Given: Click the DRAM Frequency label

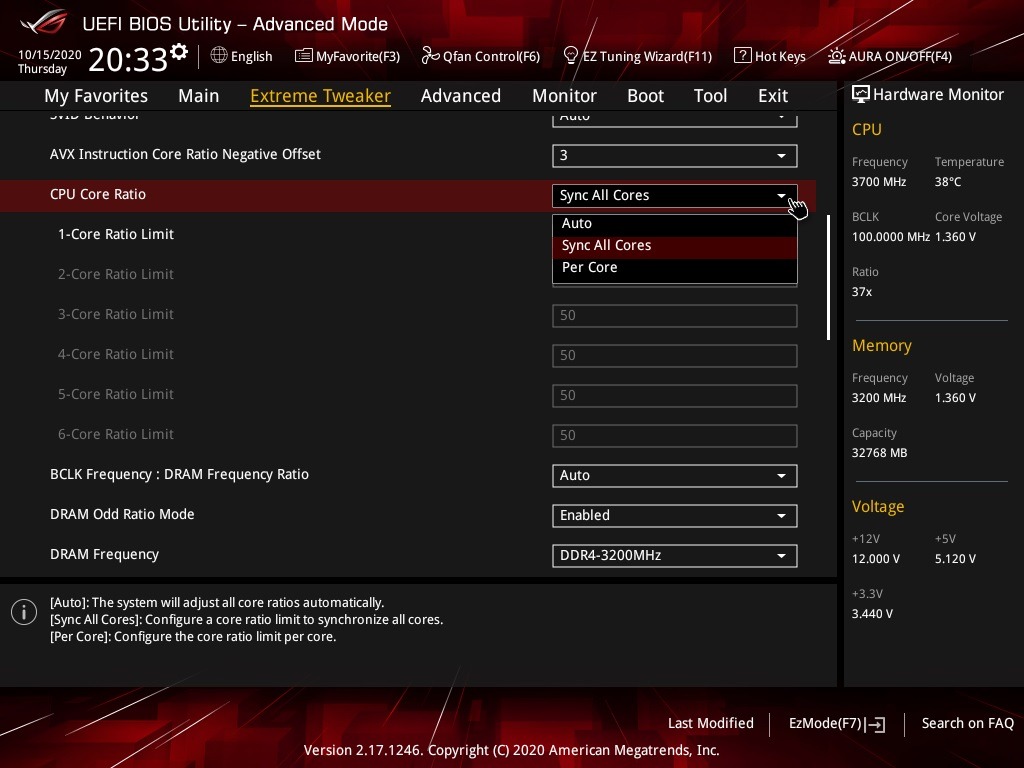Looking at the screenshot, I should 104,554.
